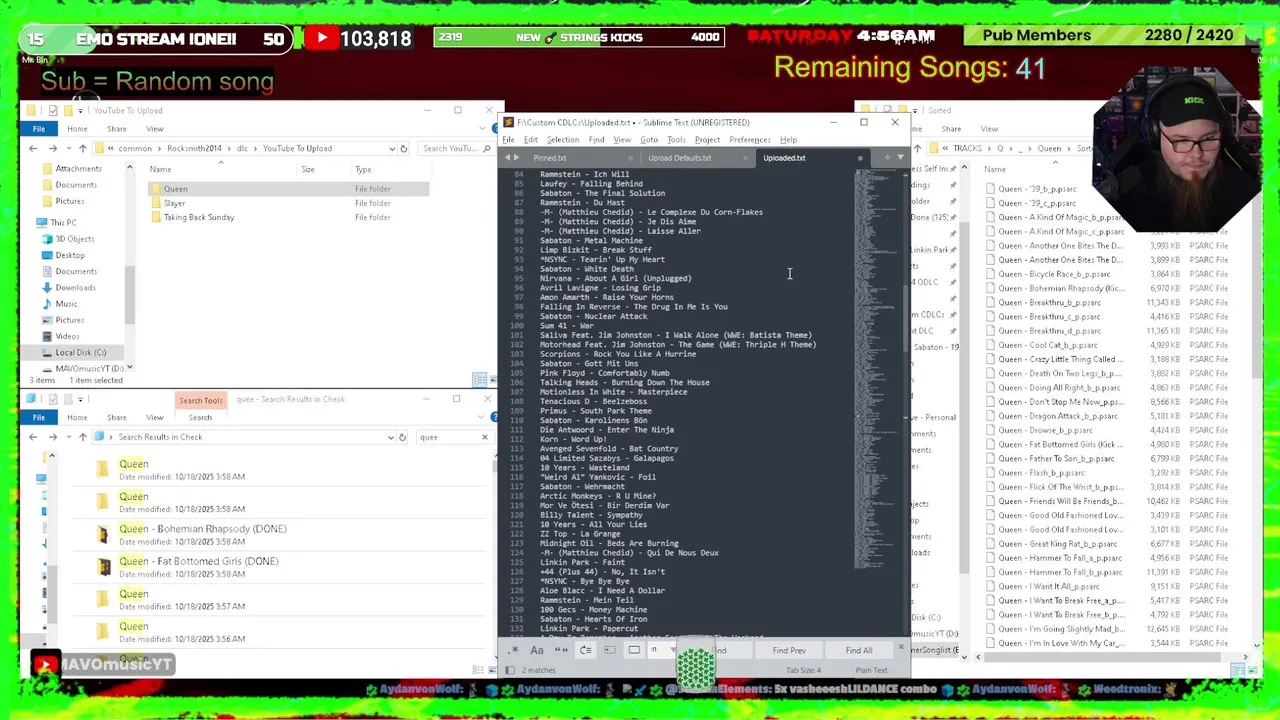Toggle regular expression mode in Sublime find bar
1280x720 pixels.
[x=514, y=650]
